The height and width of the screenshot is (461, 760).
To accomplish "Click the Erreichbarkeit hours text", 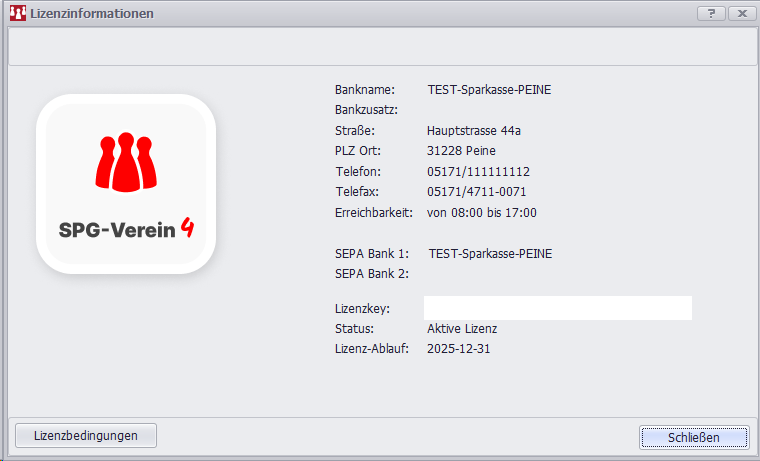I will coord(481,213).
